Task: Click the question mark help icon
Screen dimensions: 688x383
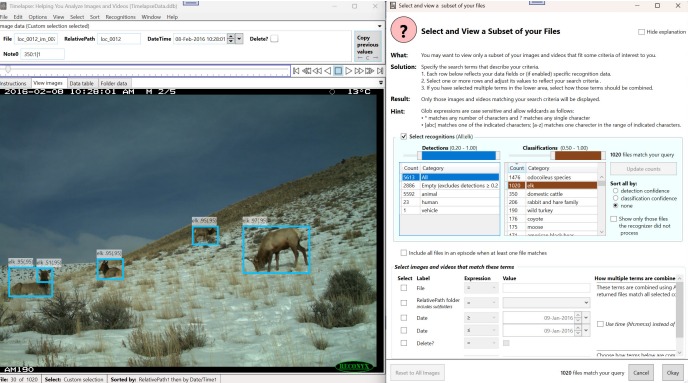Action: pyautogui.click(x=403, y=30)
